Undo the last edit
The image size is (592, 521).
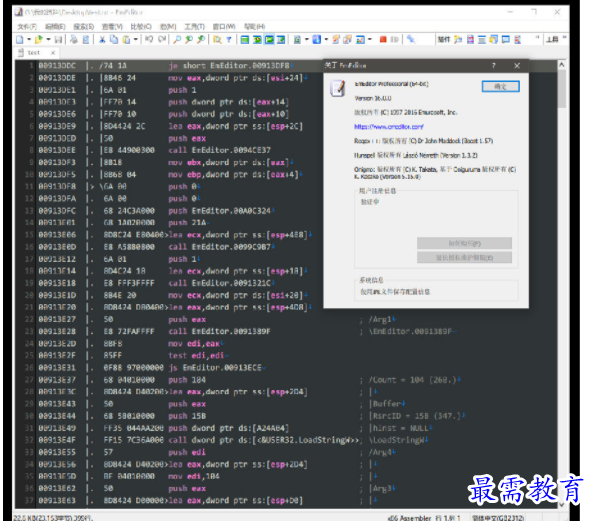click(x=149, y=39)
